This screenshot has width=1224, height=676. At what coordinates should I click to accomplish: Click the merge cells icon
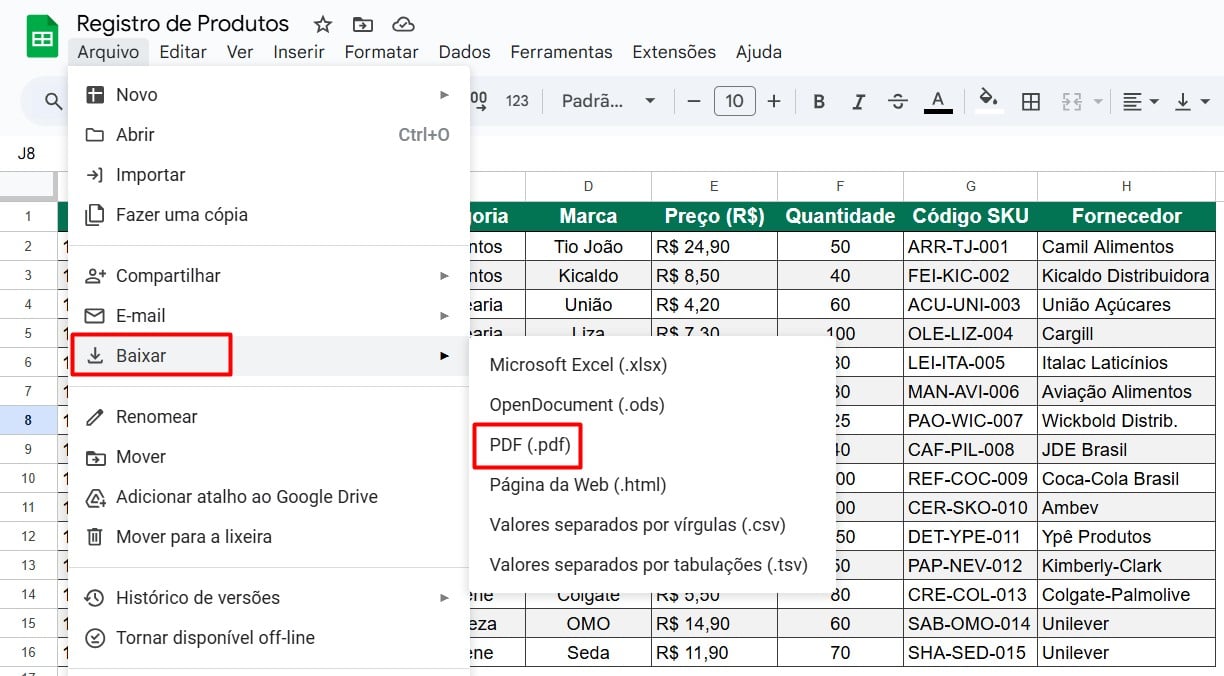point(1072,101)
